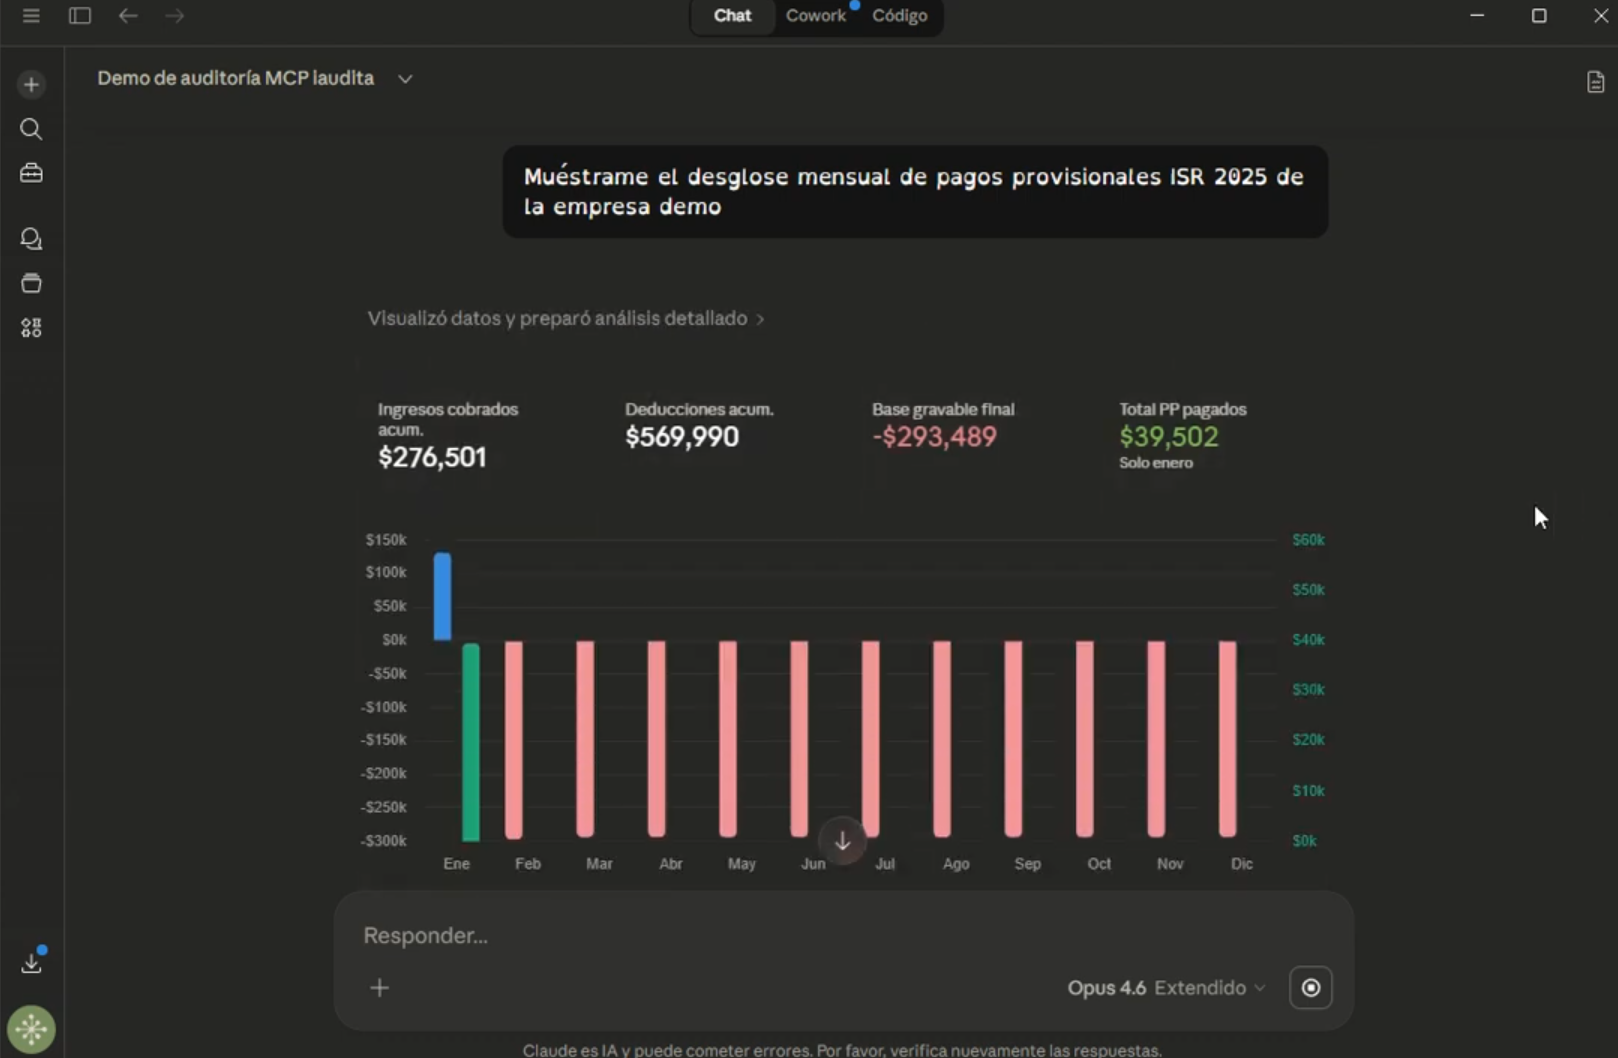The height and width of the screenshot is (1058, 1618).
Task: Open the connectors grid icon in sidebar
Action: pos(31,328)
